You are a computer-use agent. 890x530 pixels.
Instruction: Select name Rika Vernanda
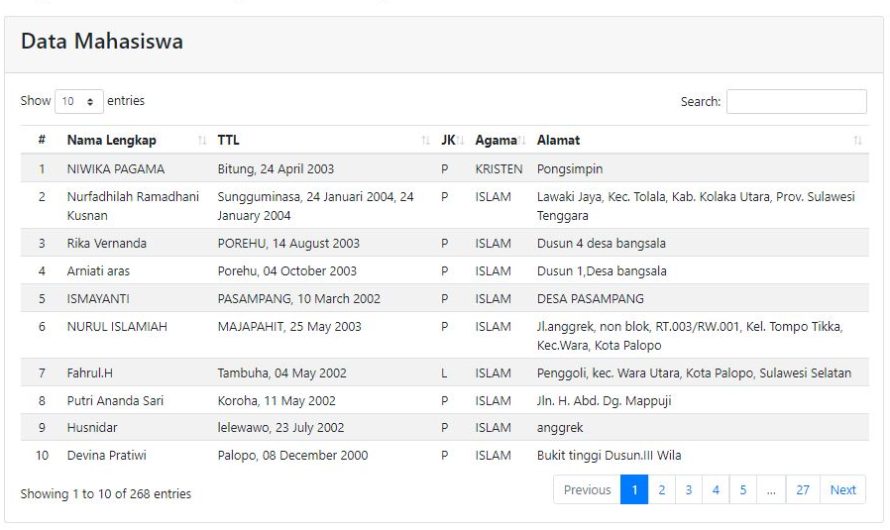click(x=107, y=243)
